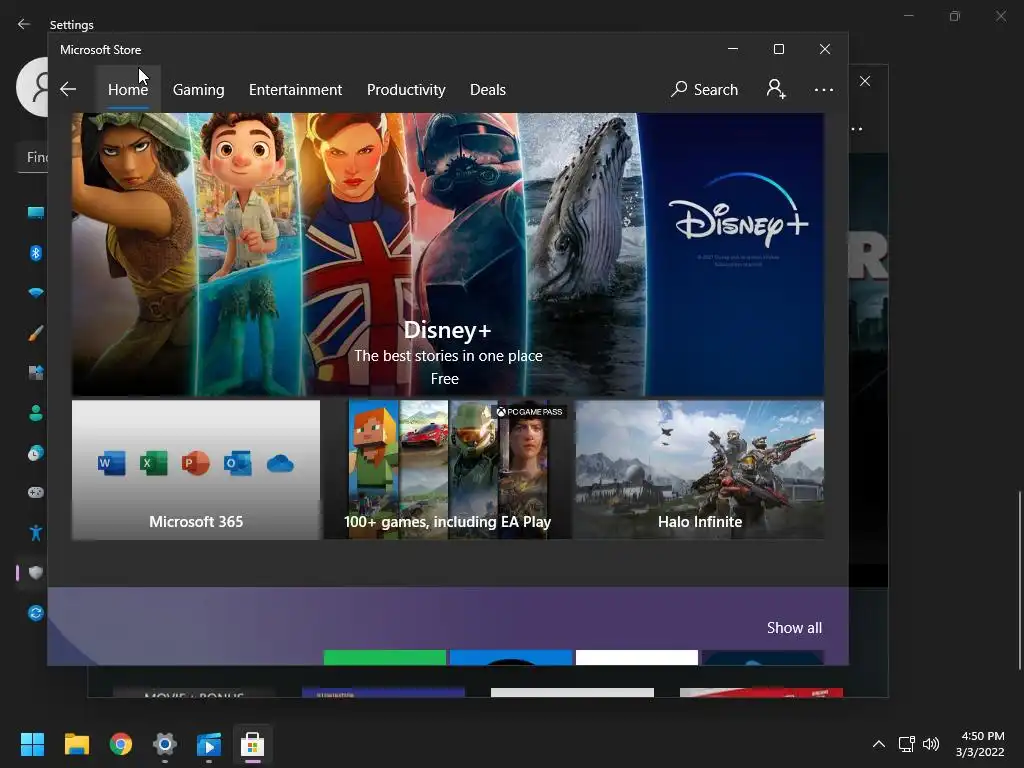Open the Deals tab
The image size is (1024, 768).
pos(488,89)
